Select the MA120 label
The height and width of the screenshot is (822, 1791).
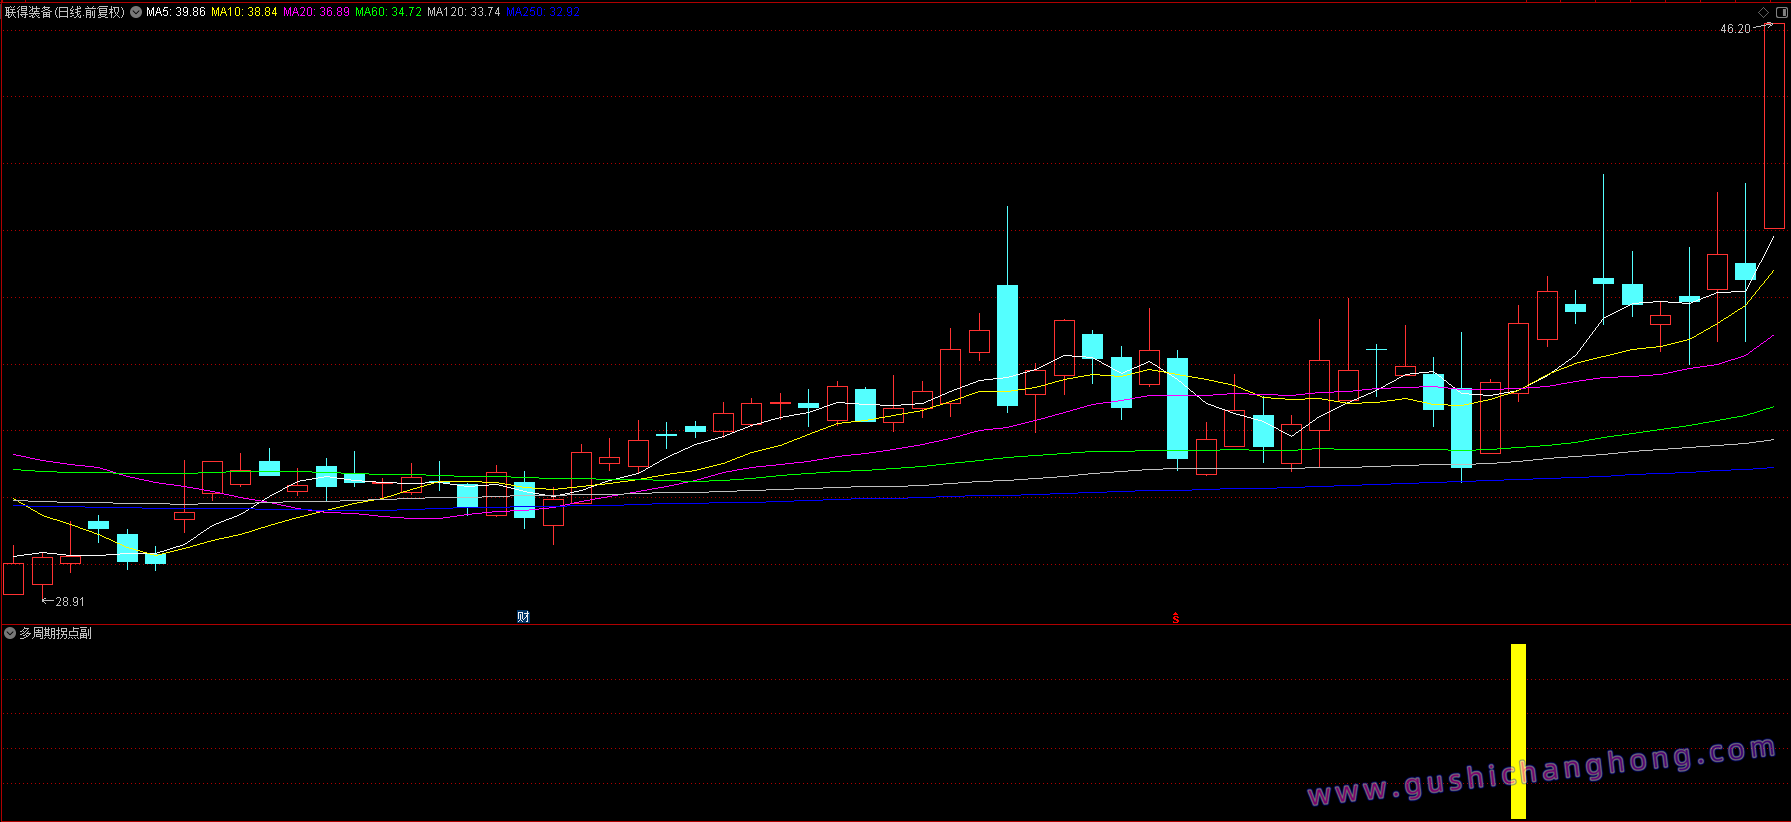pos(463,12)
